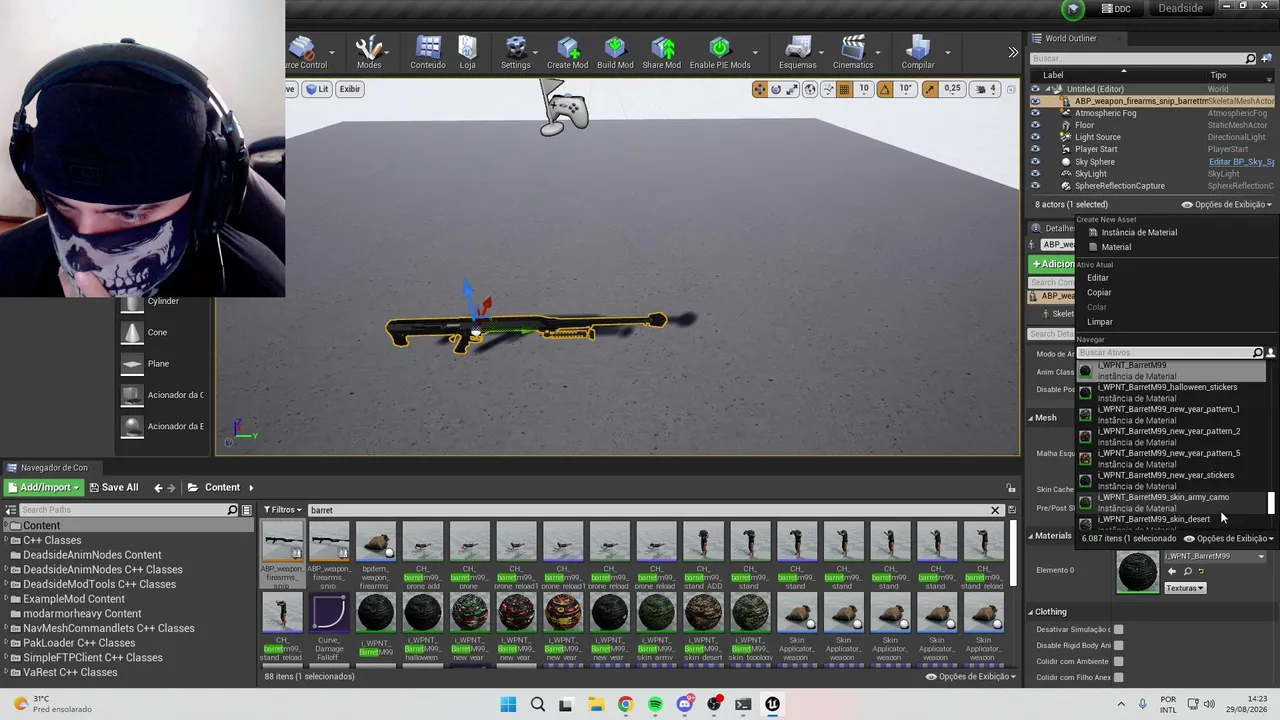This screenshot has width=1280, height=720.
Task: Open the Cinematics toolbar button
Action: pos(853,53)
